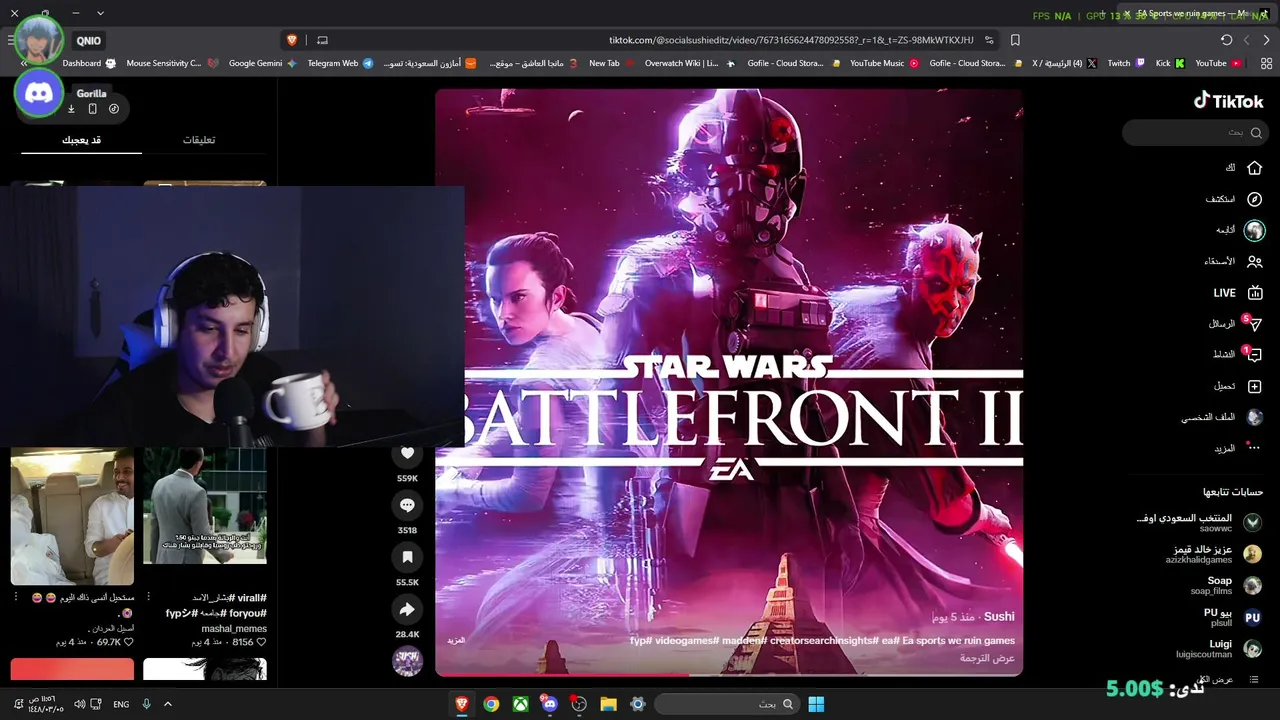The image size is (1280, 720).
Task: Like the TikTok video with heart icon
Action: (x=407, y=453)
